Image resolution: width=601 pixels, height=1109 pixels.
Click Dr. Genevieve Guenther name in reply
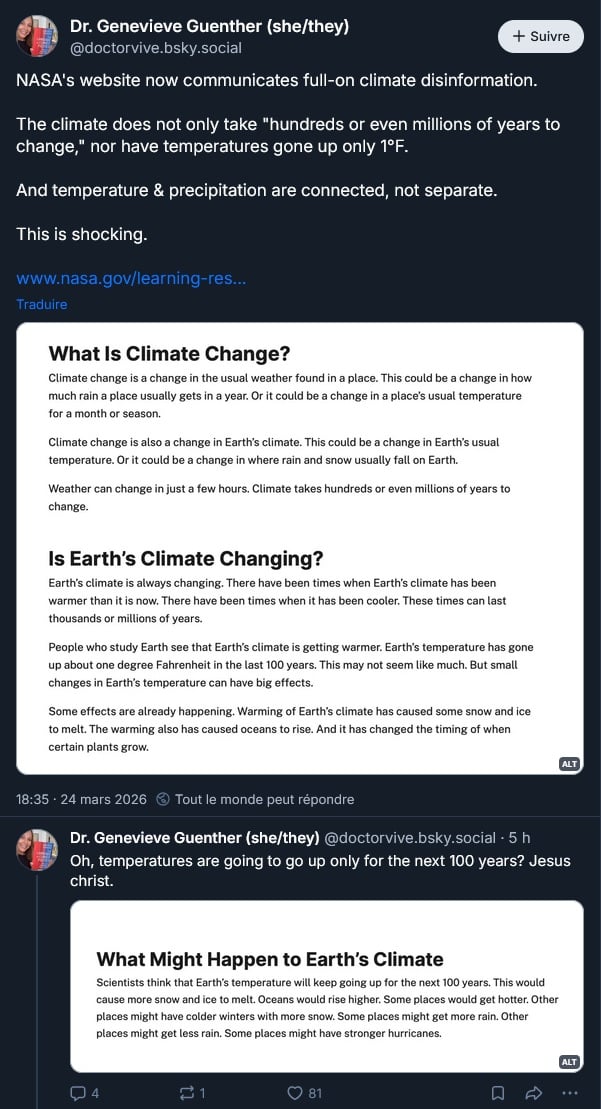coord(195,837)
